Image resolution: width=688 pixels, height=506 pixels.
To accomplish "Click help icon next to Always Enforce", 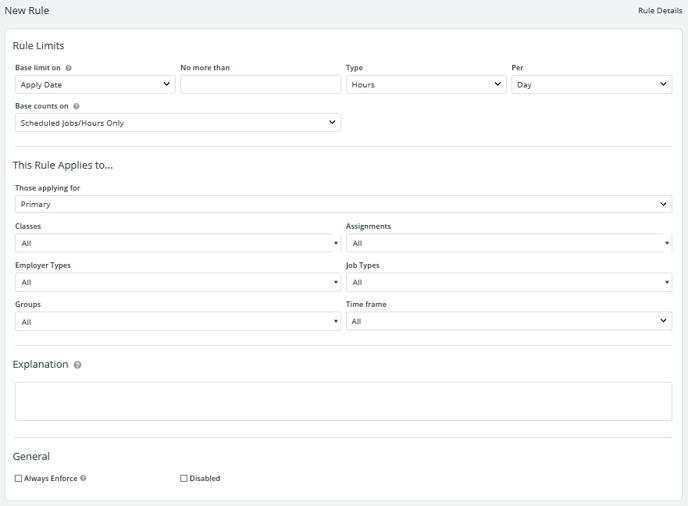I will tap(83, 478).
